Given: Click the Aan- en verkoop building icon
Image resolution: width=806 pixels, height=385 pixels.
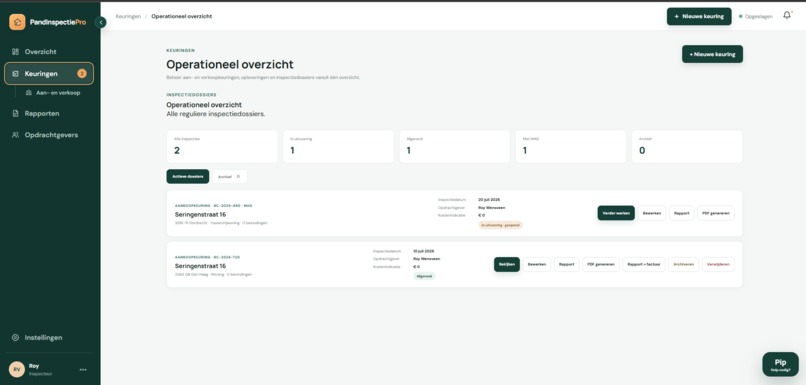Looking at the screenshot, I should tap(29, 93).
